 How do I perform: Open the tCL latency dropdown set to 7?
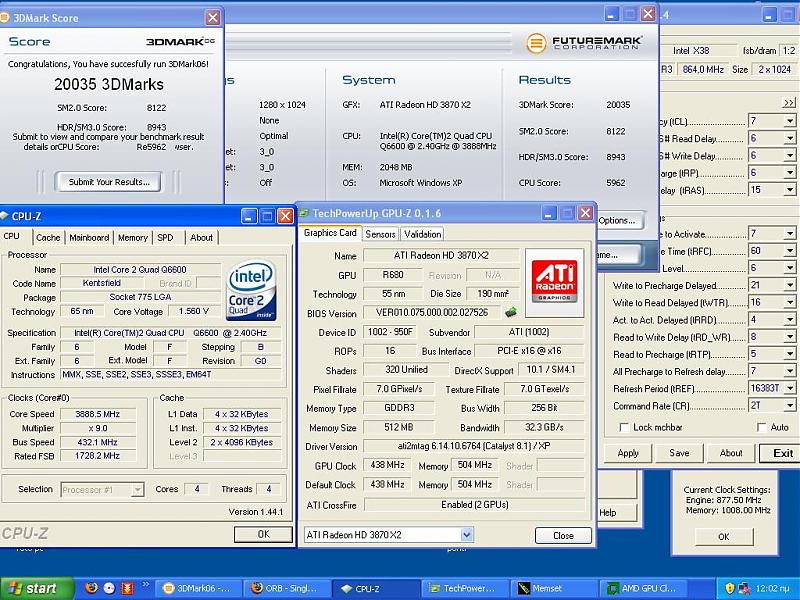click(790, 121)
